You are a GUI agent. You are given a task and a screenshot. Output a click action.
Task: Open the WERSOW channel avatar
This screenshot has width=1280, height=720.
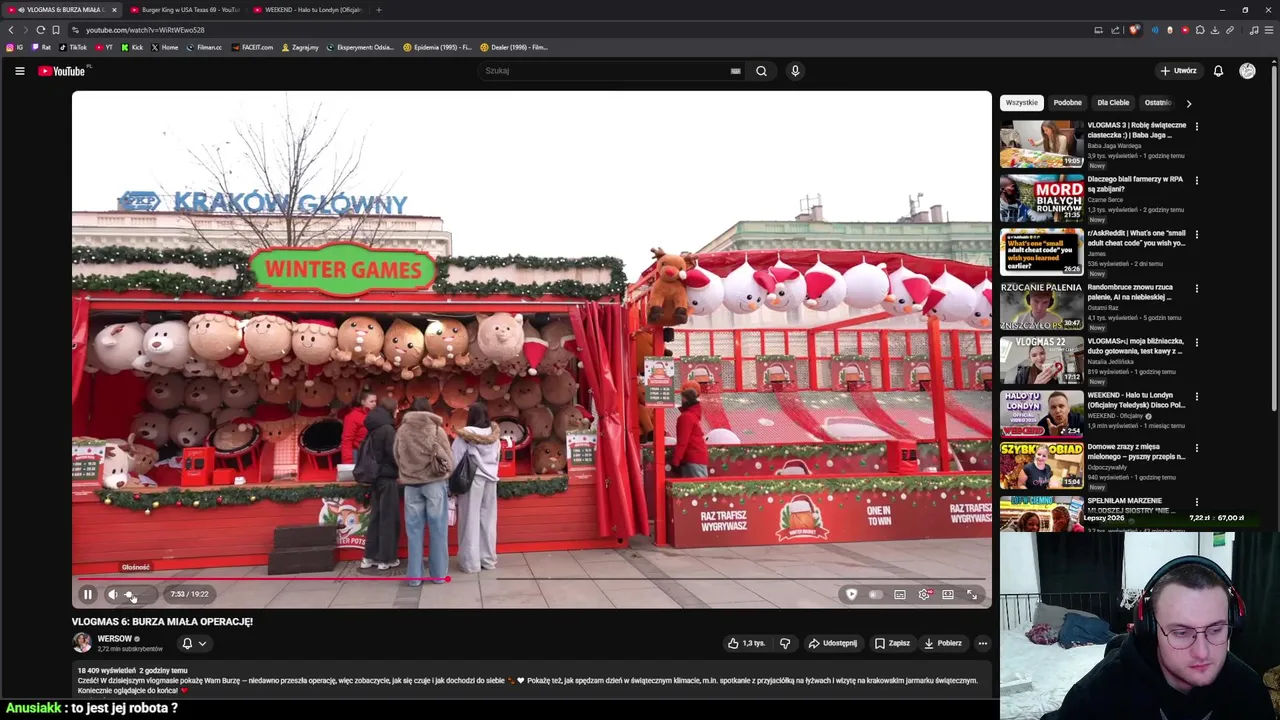[82, 643]
